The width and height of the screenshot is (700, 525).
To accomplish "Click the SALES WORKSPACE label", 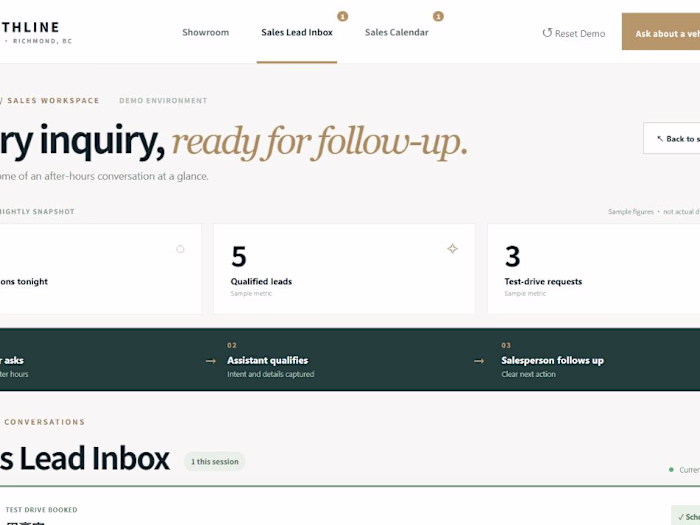I will [53, 100].
